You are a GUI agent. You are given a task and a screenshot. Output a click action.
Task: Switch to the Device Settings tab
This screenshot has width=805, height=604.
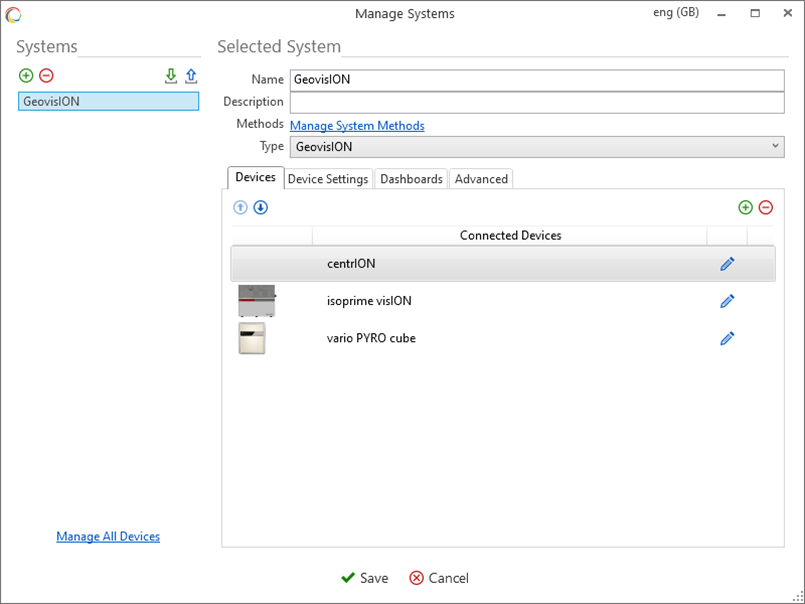pos(329,179)
